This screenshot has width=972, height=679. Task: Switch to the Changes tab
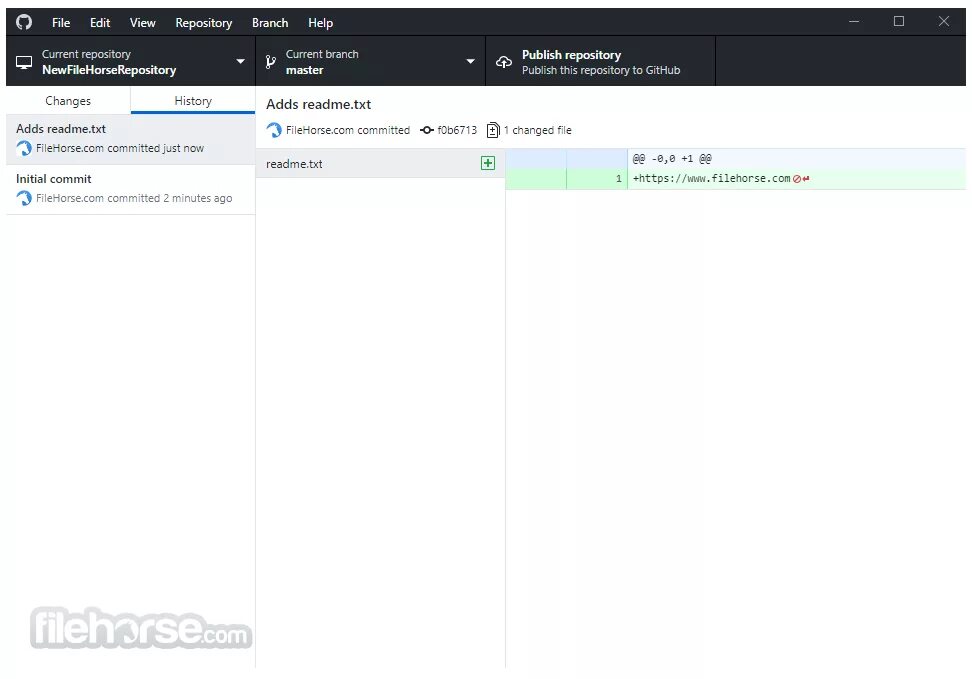[68, 100]
